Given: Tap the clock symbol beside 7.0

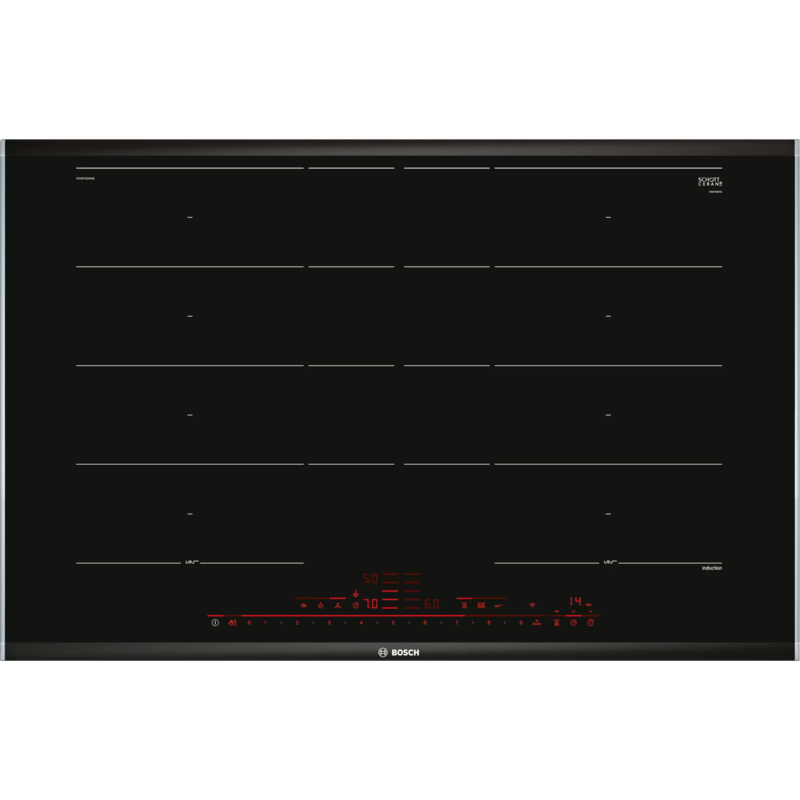Looking at the screenshot, I should (355, 605).
